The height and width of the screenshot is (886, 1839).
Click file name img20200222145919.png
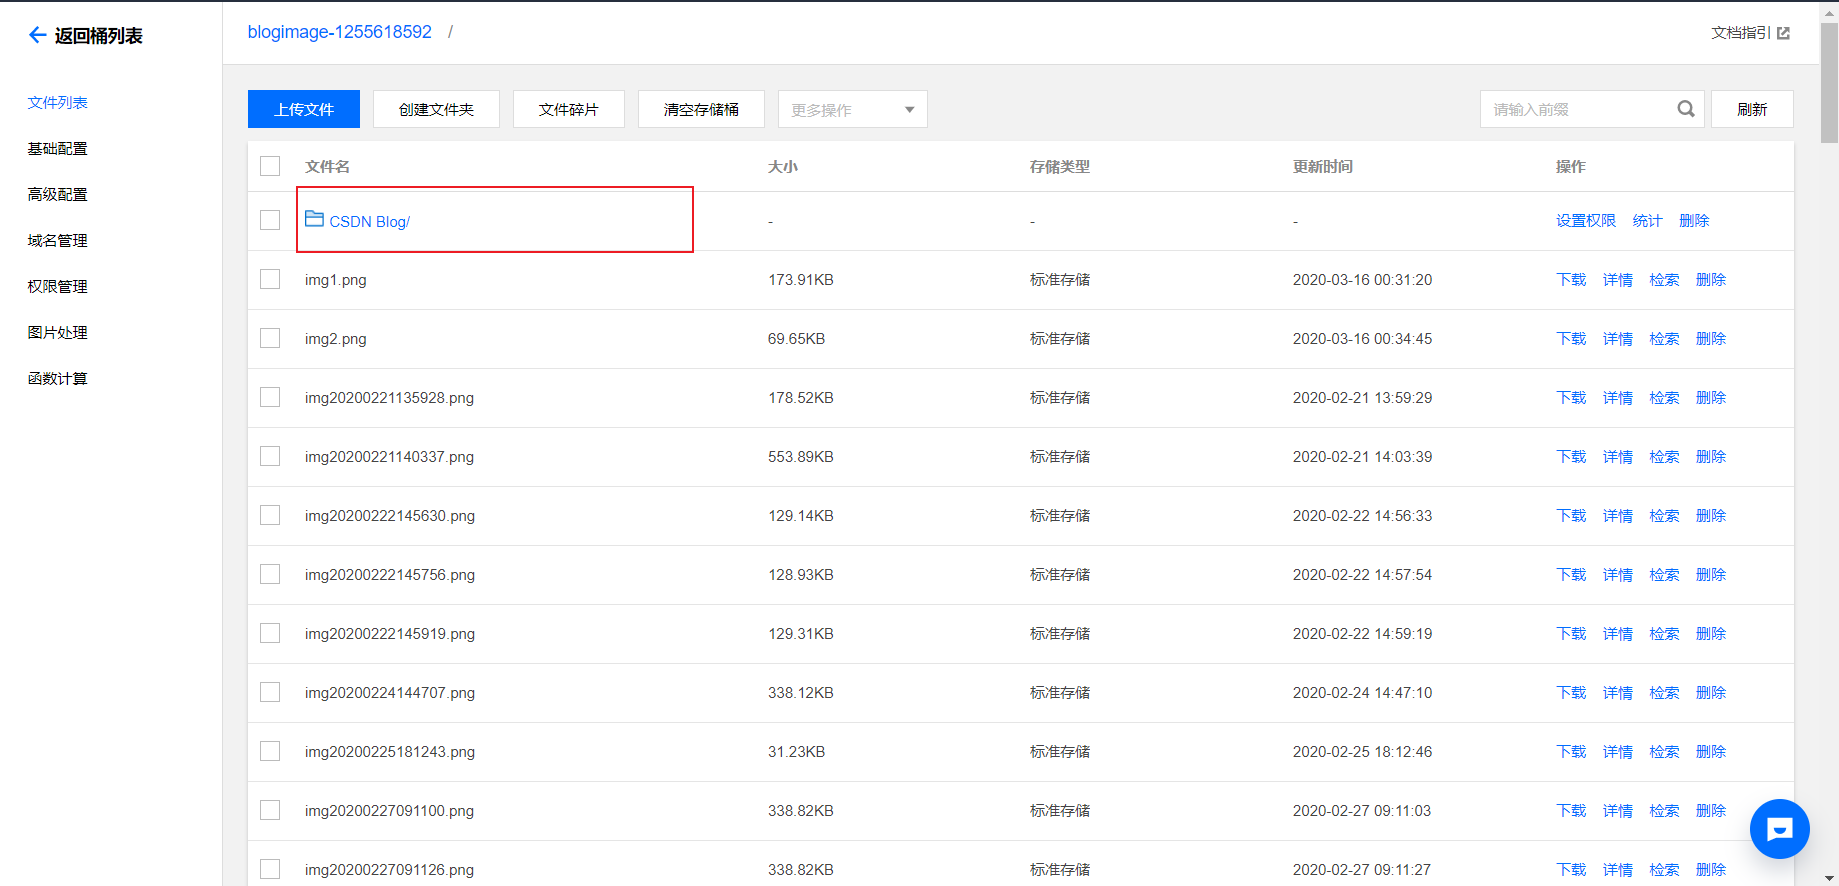tap(390, 633)
